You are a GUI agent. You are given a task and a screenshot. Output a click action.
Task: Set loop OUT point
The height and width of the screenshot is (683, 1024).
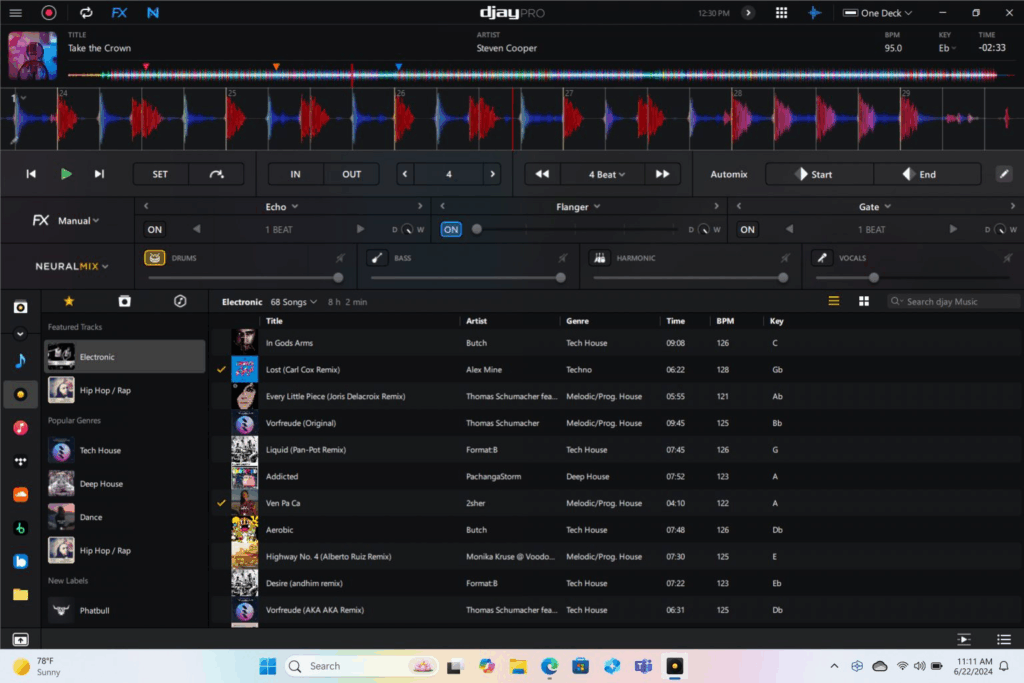tap(351, 174)
